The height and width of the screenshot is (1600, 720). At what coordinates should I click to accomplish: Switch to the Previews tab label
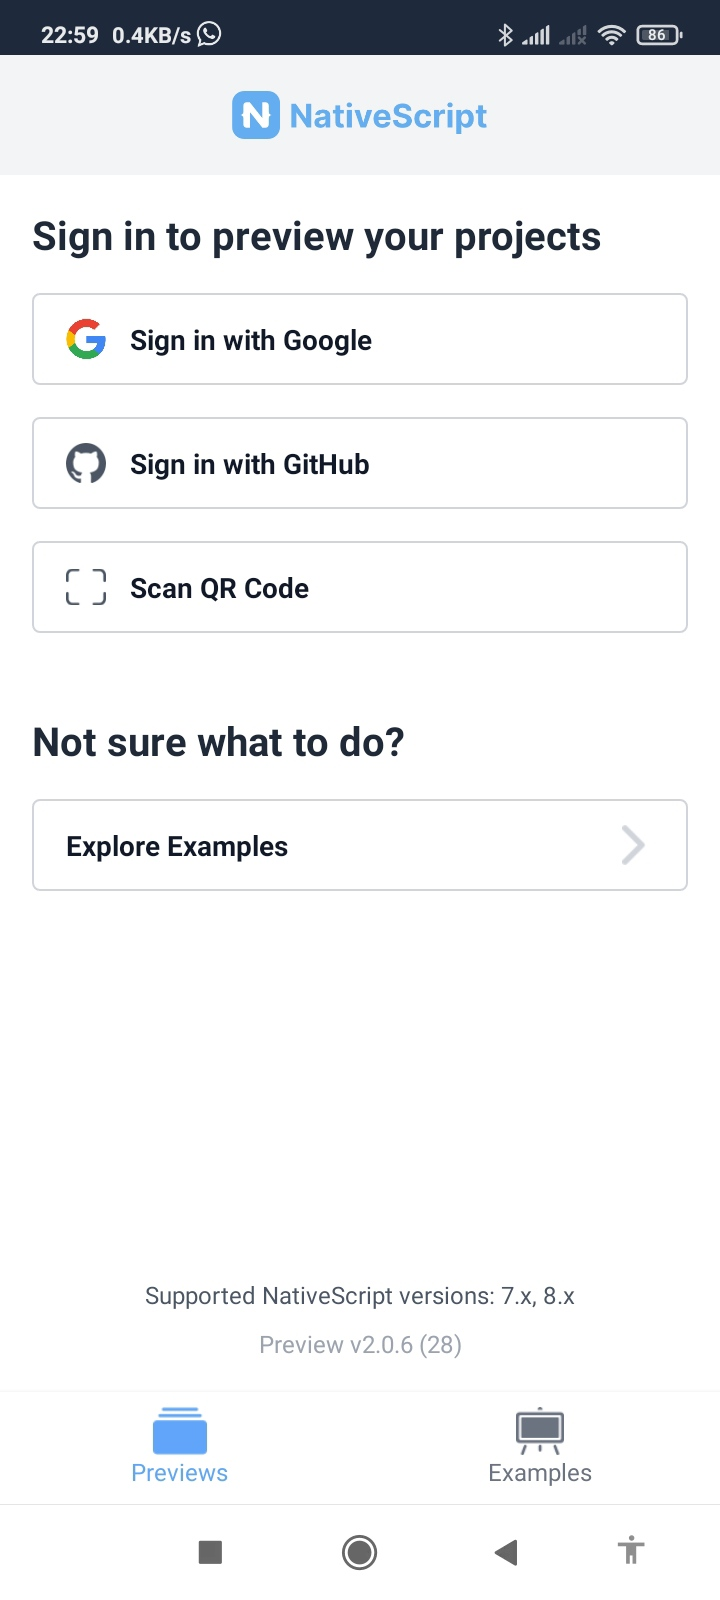point(180,1473)
